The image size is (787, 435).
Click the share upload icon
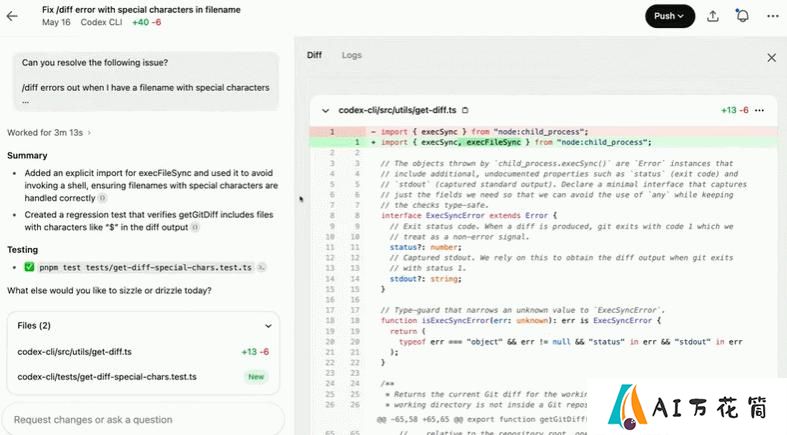(x=713, y=16)
